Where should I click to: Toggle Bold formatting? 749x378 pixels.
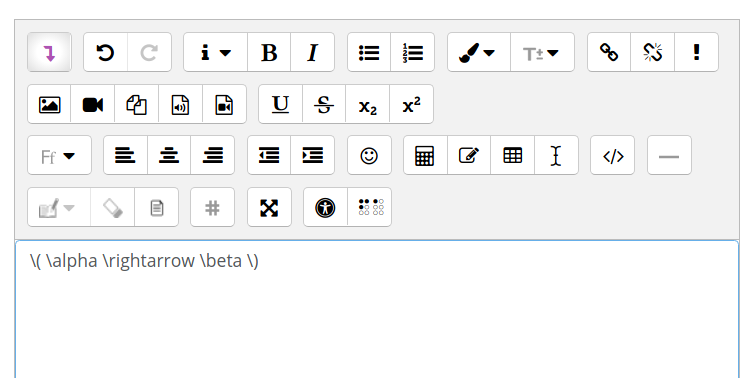point(269,52)
